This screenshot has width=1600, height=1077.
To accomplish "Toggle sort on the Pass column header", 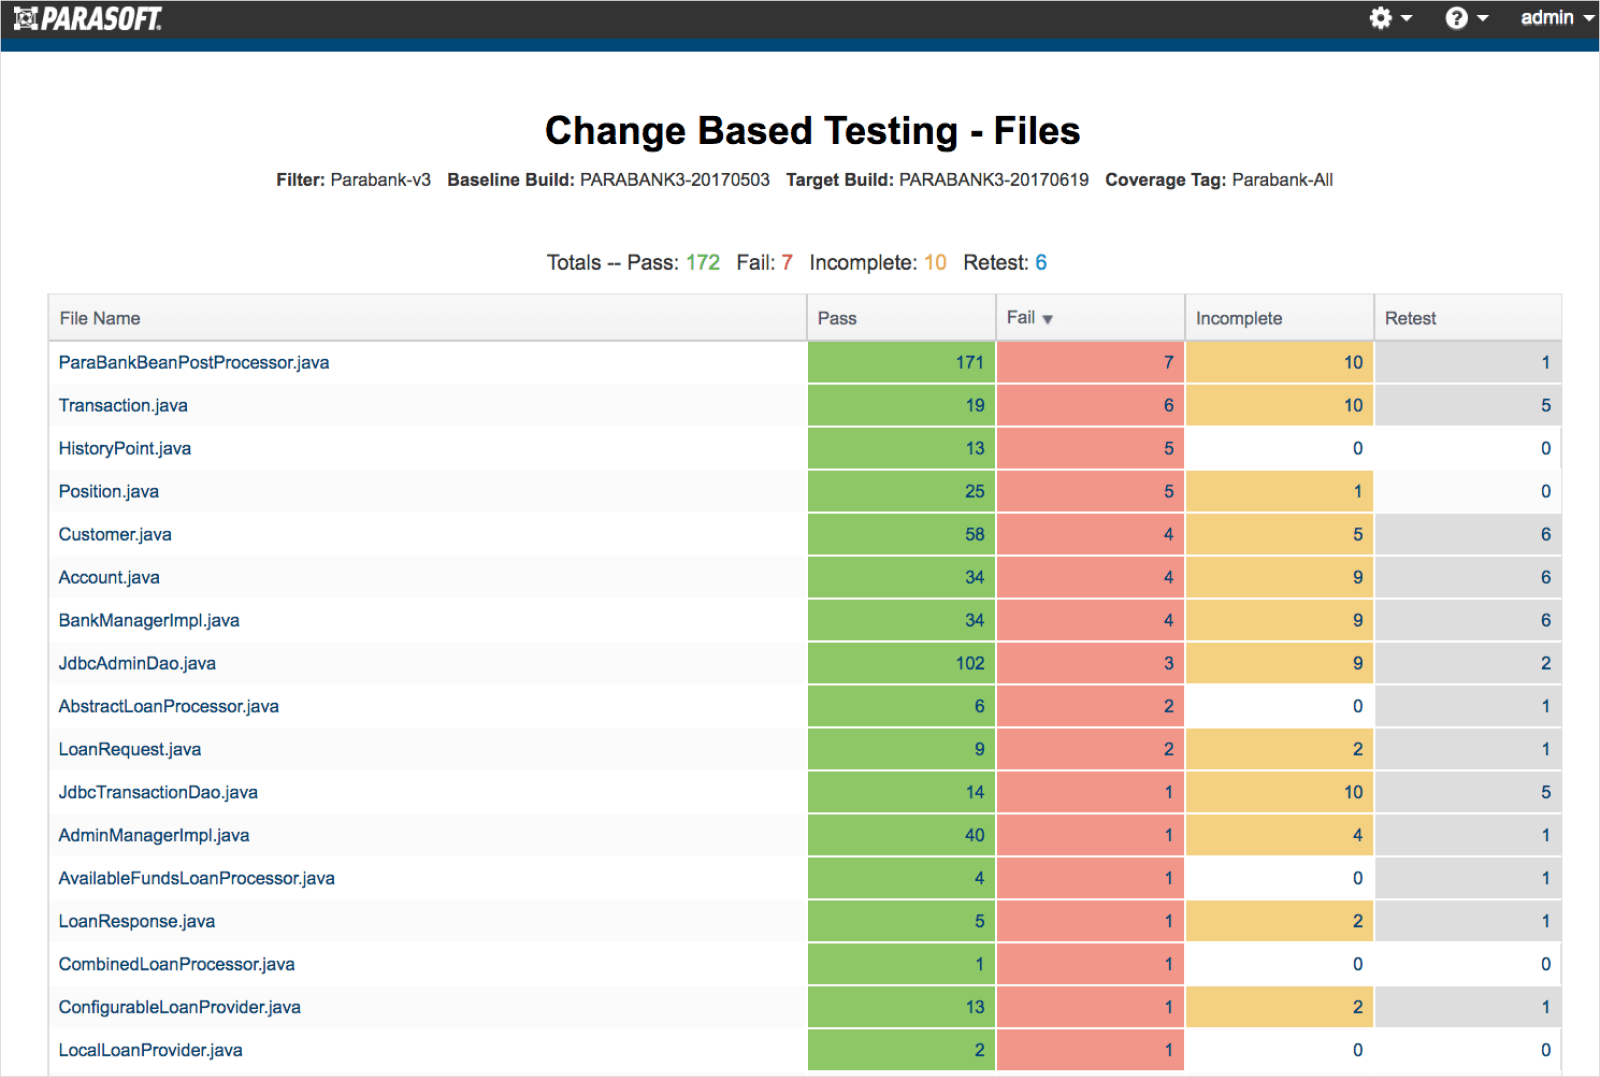I will 838,317.
